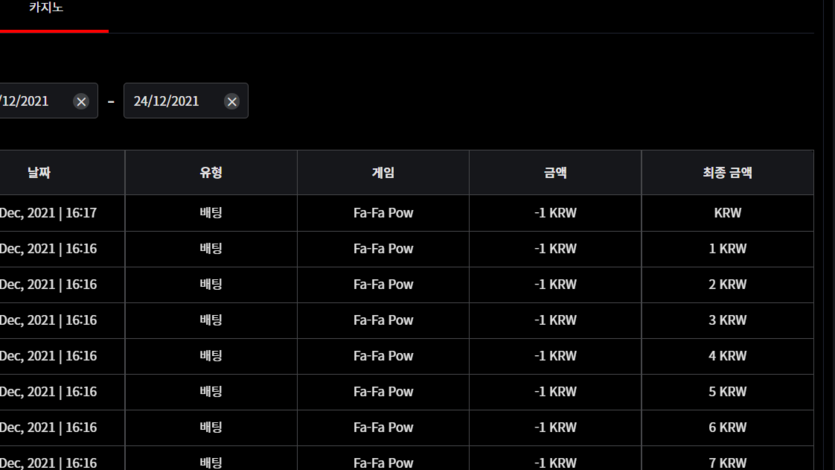Sort by 게임 column header
The width and height of the screenshot is (835, 470).
(x=383, y=172)
